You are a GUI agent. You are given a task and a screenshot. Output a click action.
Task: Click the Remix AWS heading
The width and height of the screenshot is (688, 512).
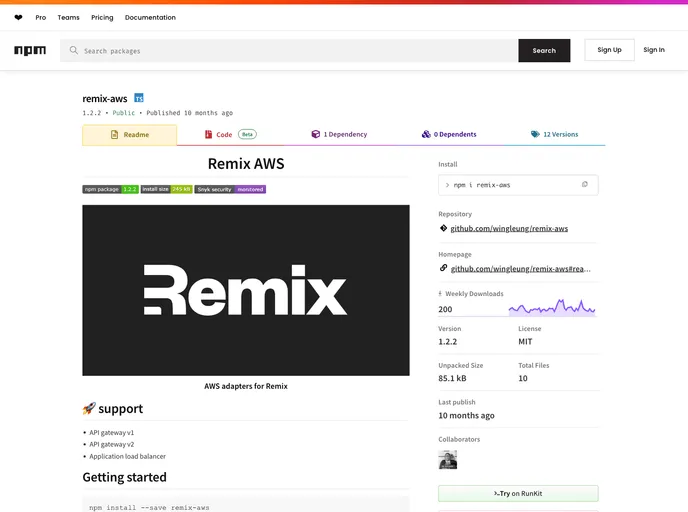tap(246, 164)
